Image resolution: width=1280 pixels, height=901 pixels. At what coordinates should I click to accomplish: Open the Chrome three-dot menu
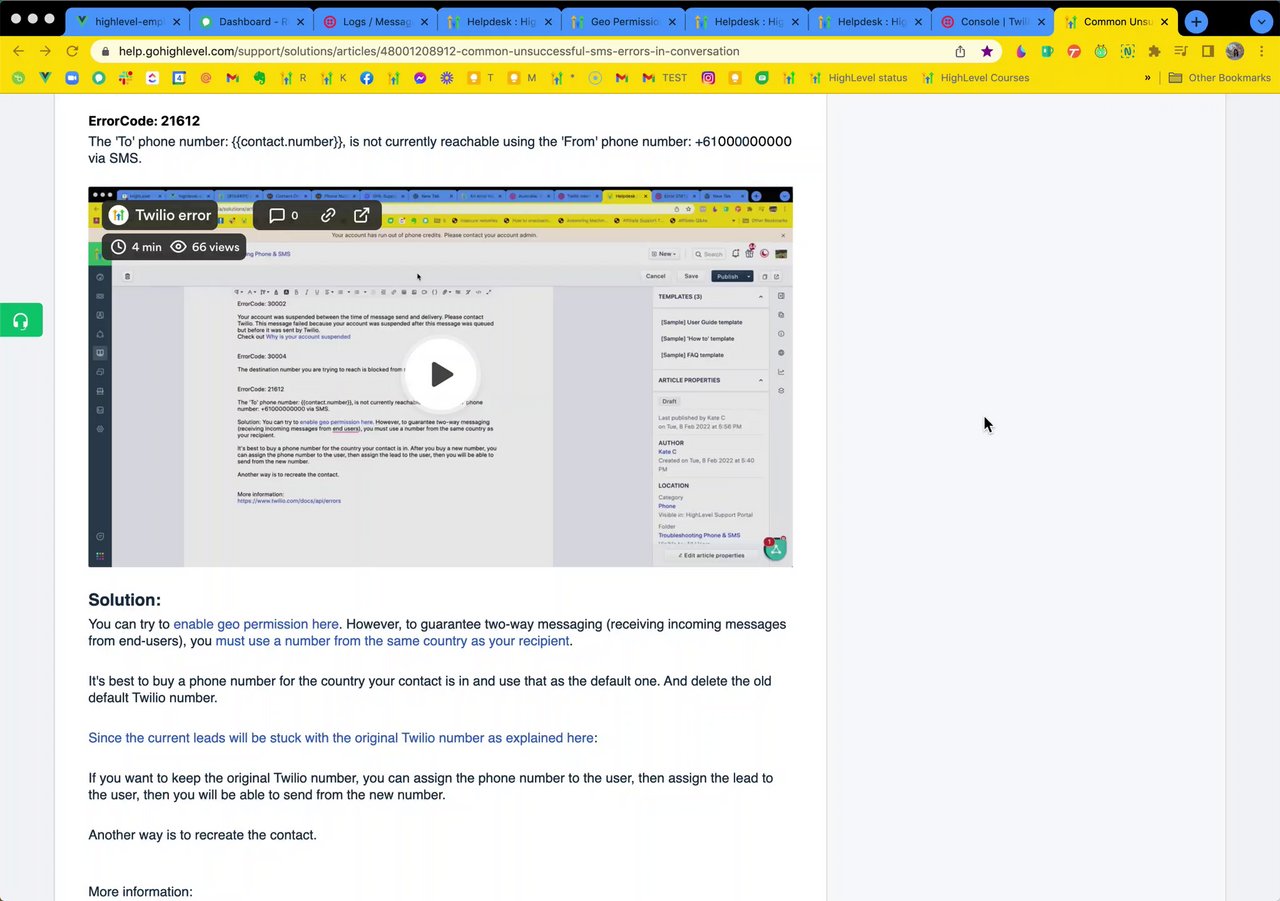click(1261, 51)
